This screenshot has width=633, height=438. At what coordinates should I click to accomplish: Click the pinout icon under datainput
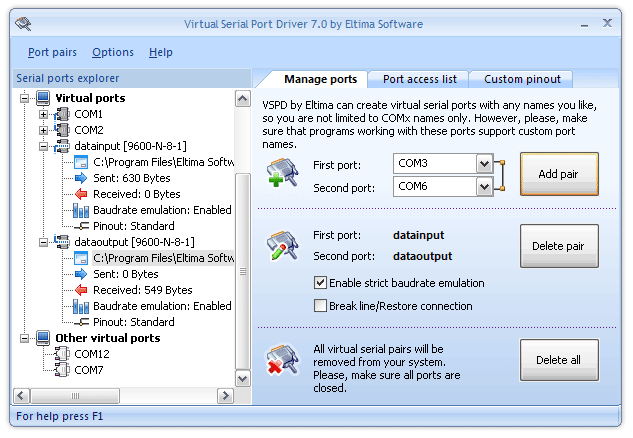(x=82, y=226)
